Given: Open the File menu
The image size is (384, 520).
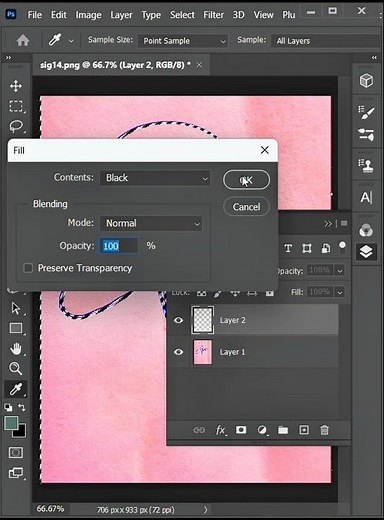Looking at the screenshot, I should 35,15.
